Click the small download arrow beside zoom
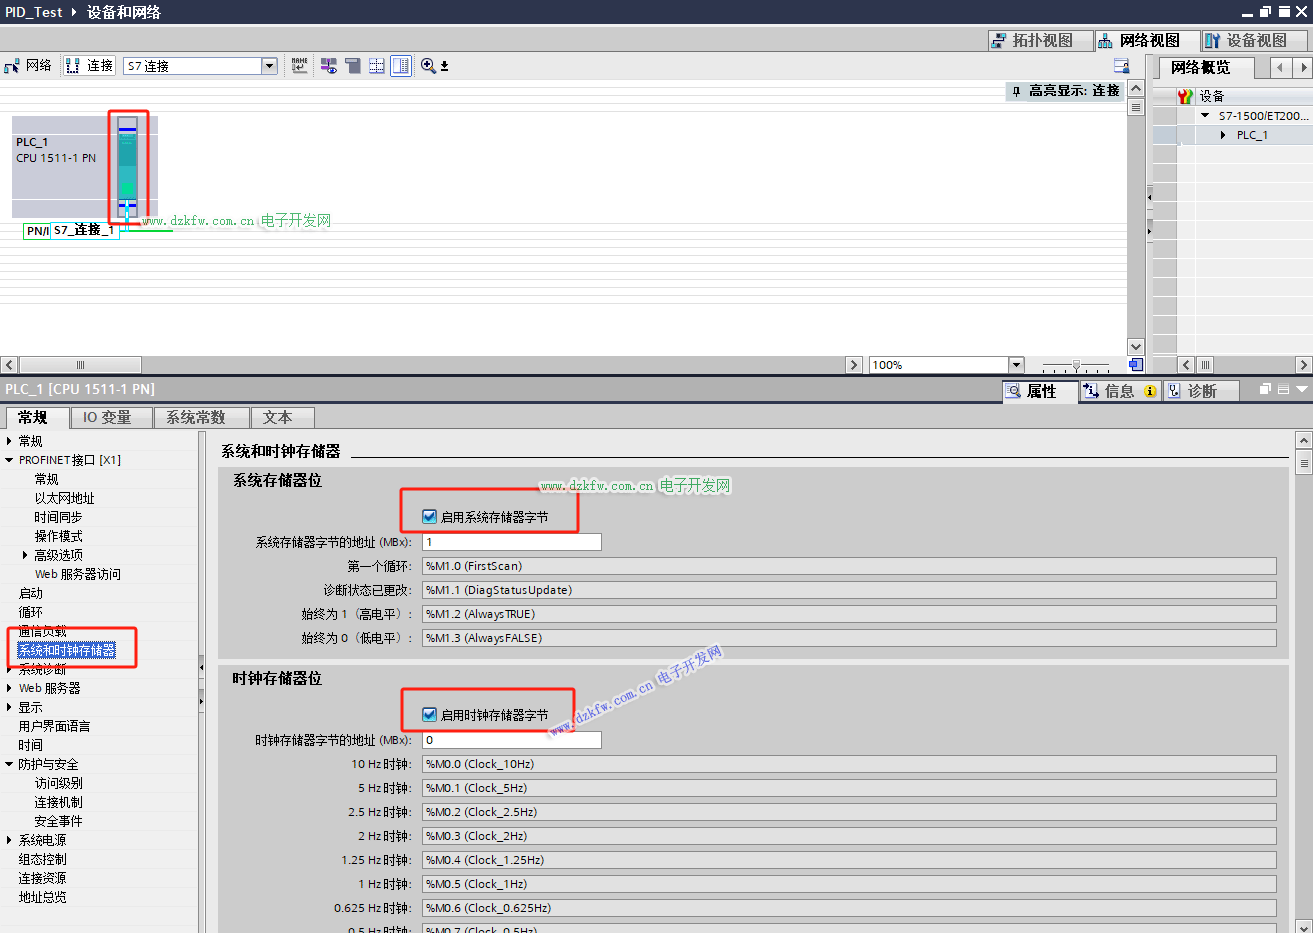The width and height of the screenshot is (1313, 933). (x=444, y=66)
